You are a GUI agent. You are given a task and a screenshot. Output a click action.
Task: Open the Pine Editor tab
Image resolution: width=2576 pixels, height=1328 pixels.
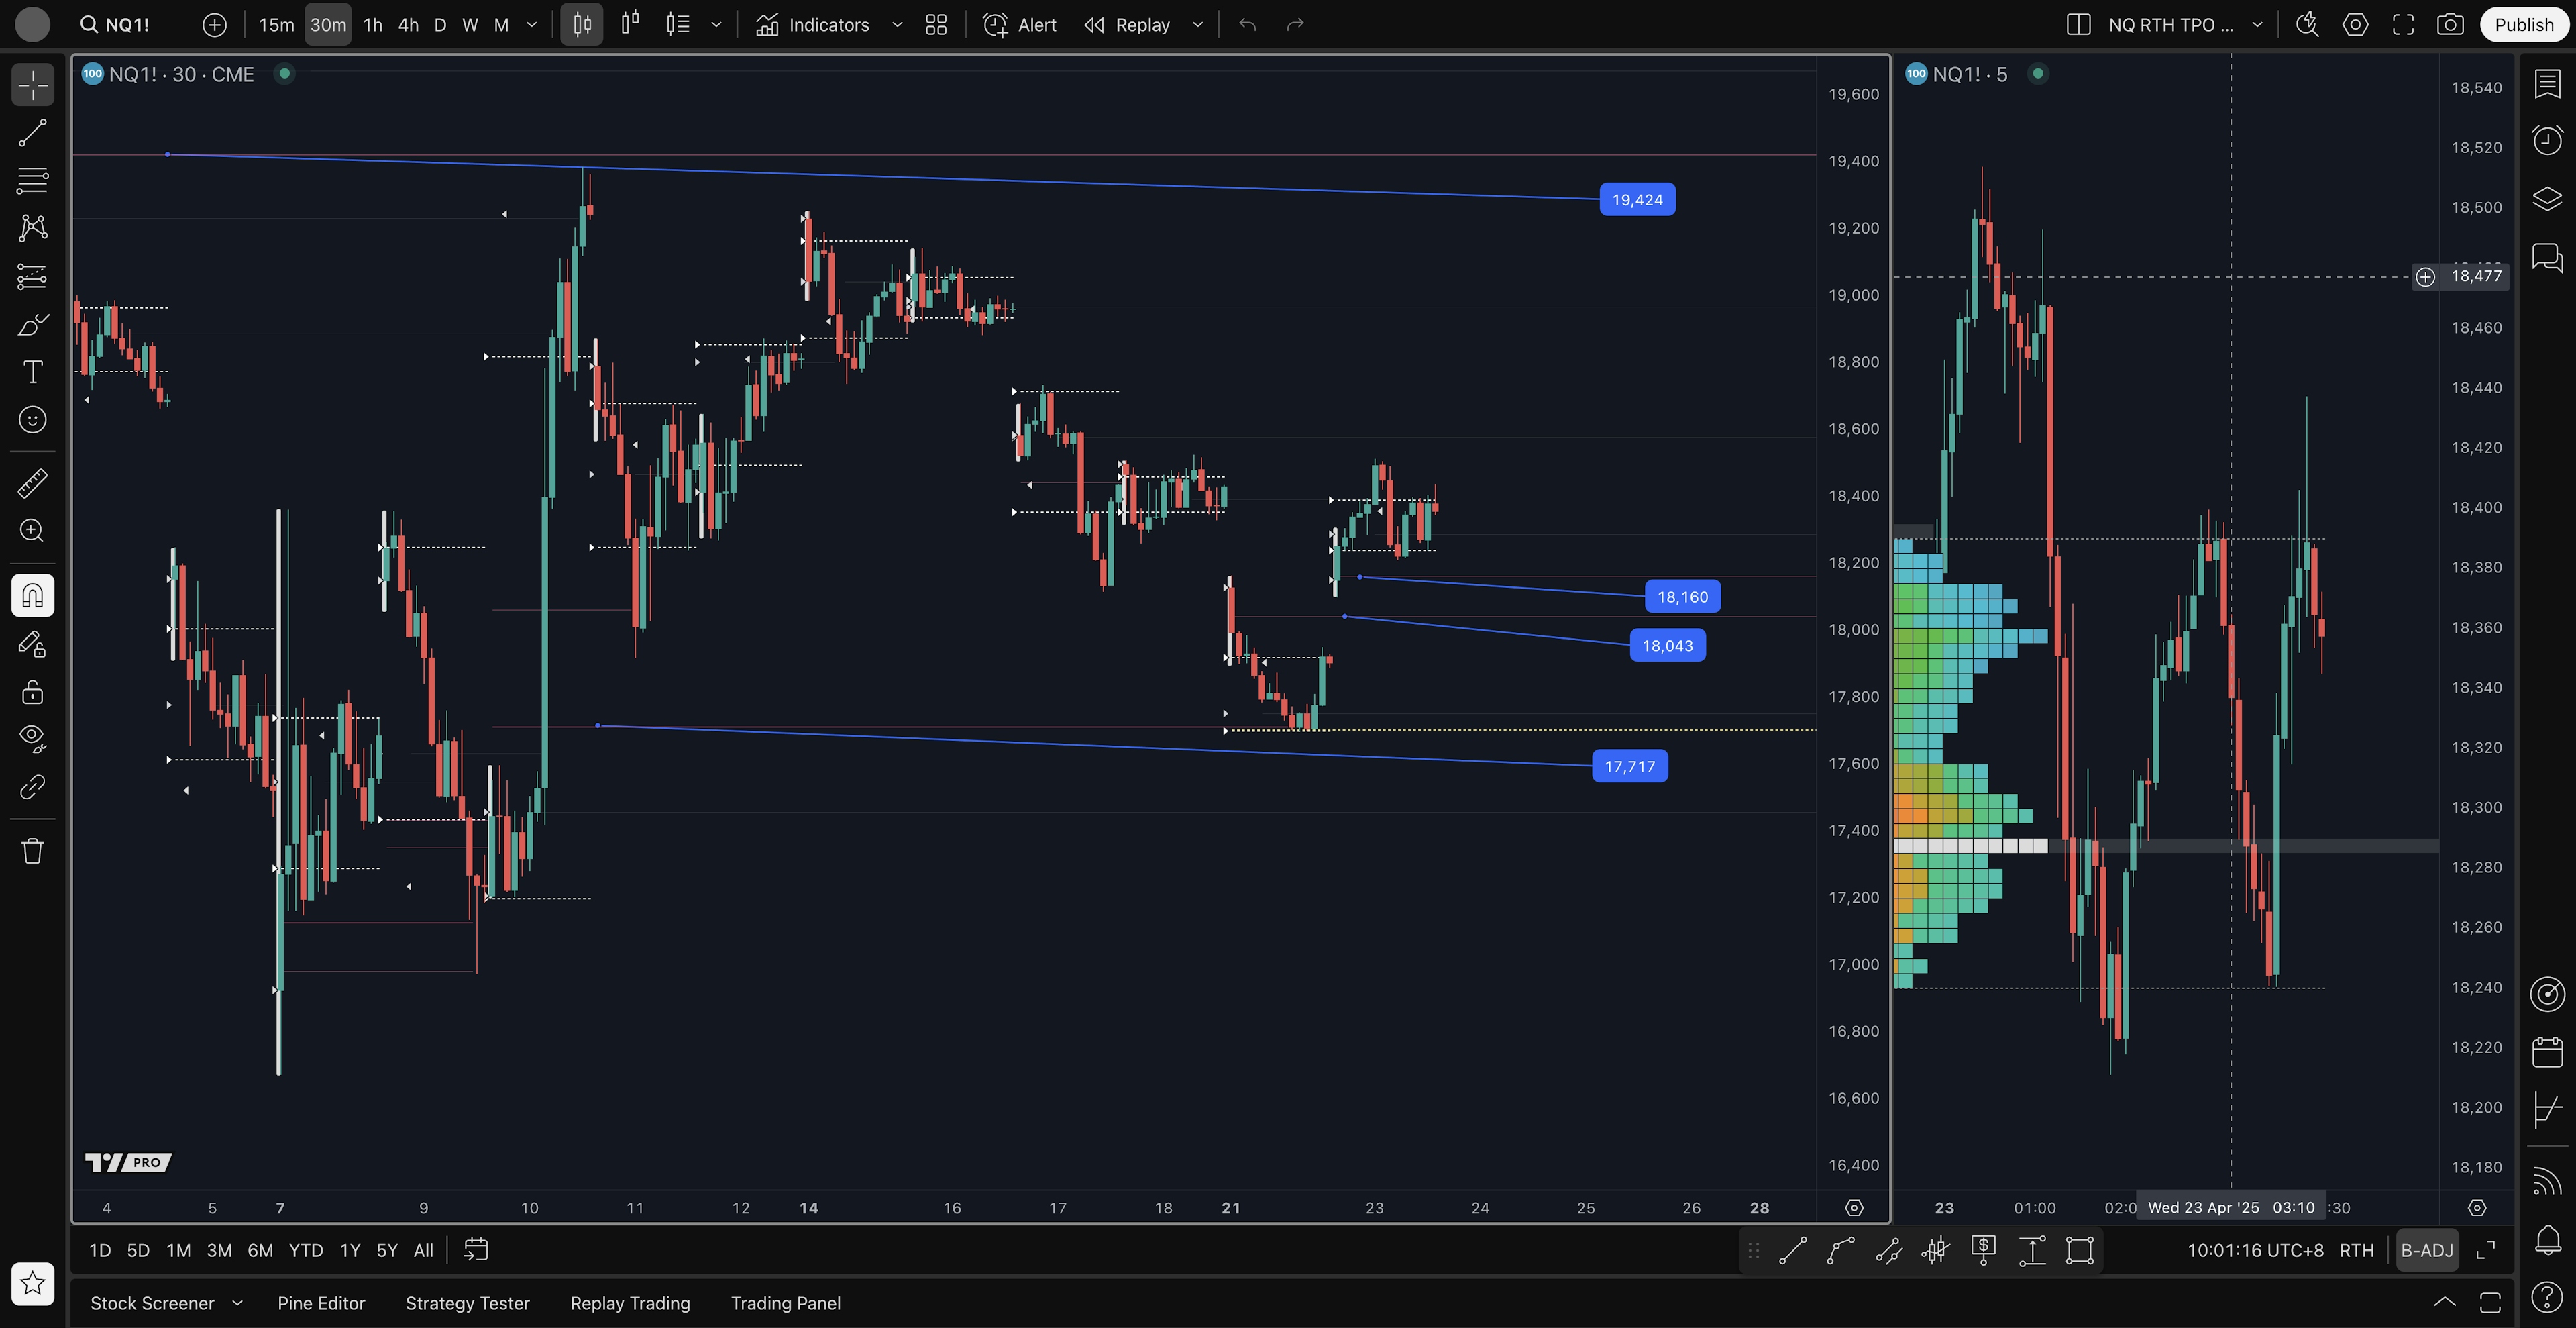pyautogui.click(x=321, y=1303)
